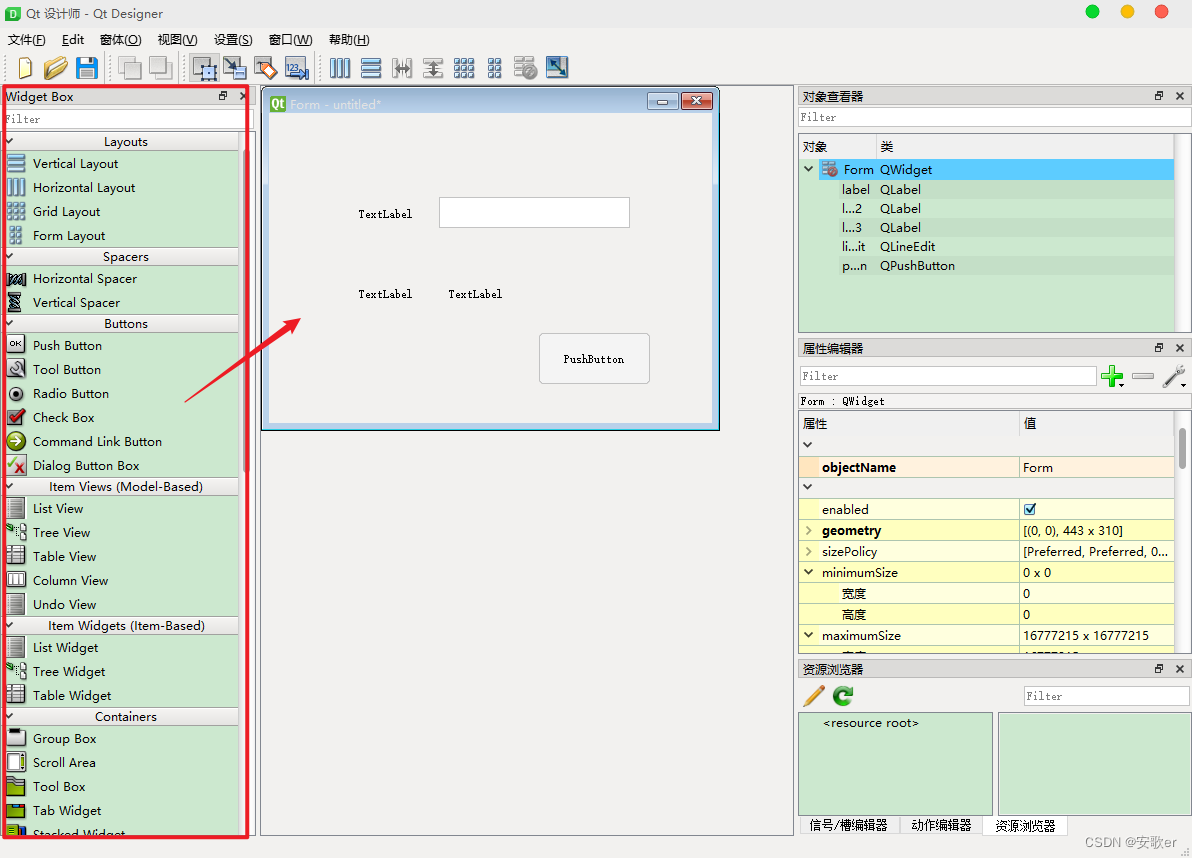This screenshot has width=1192, height=858.
Task: Open the 窗口 menu
Action: pos(288,39)
